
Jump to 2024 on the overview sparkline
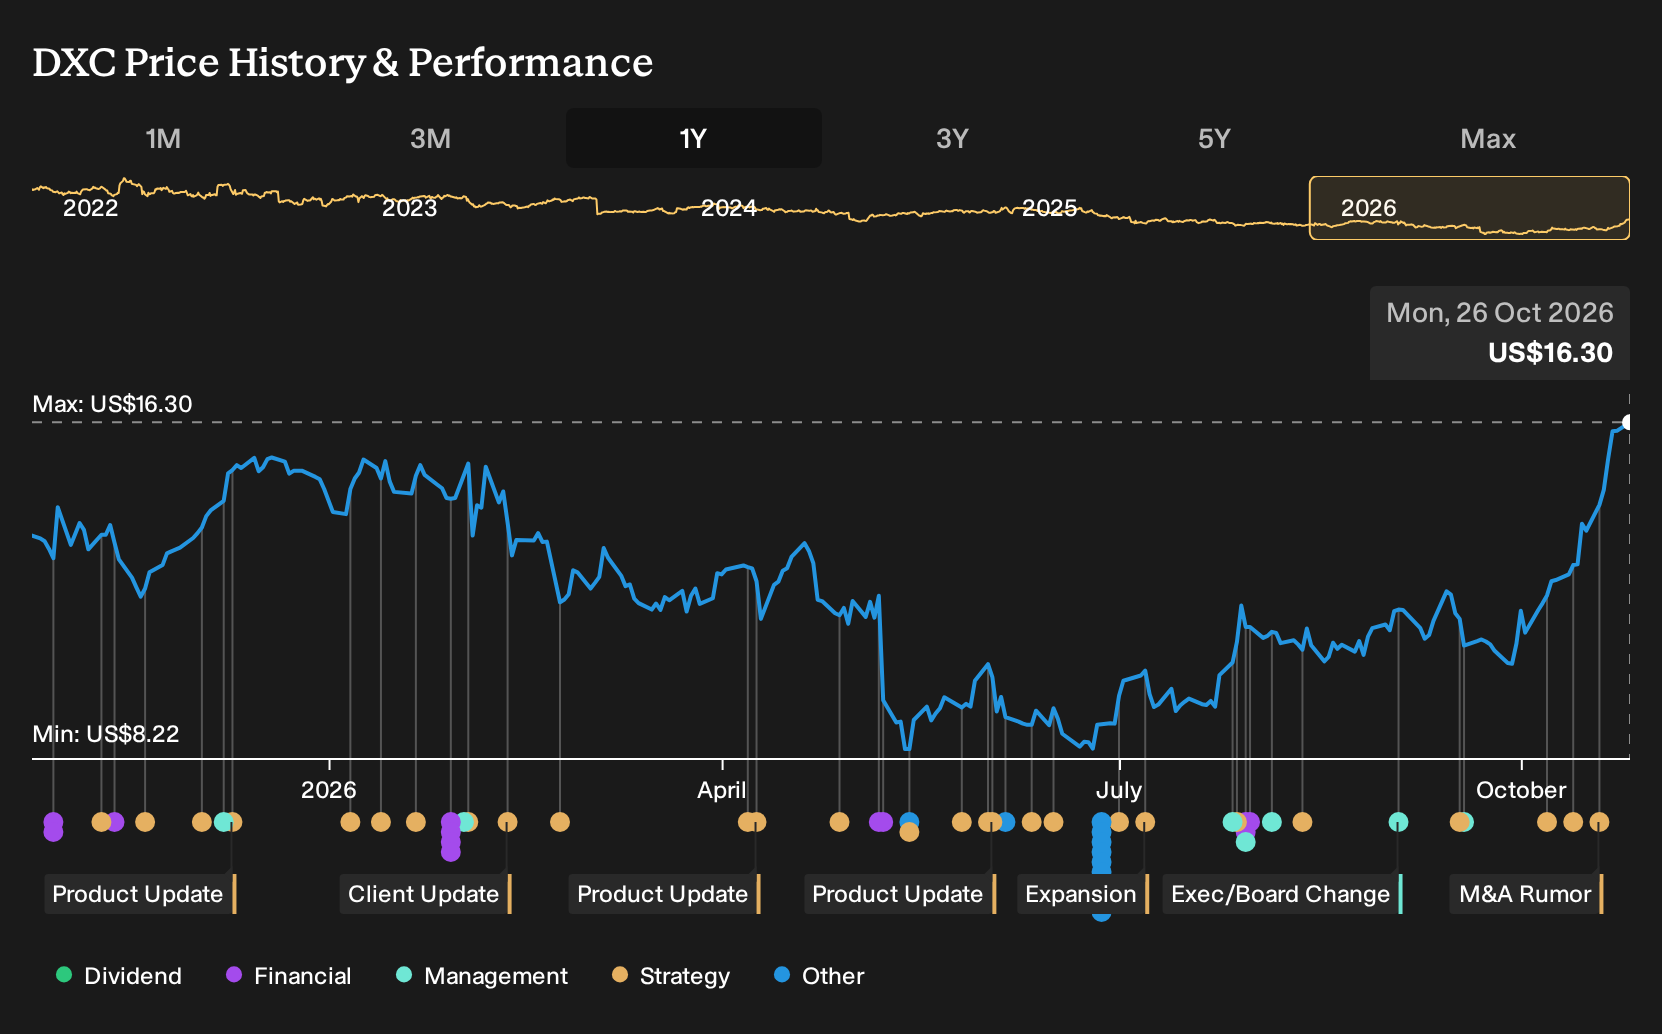(x=729, y=208)
